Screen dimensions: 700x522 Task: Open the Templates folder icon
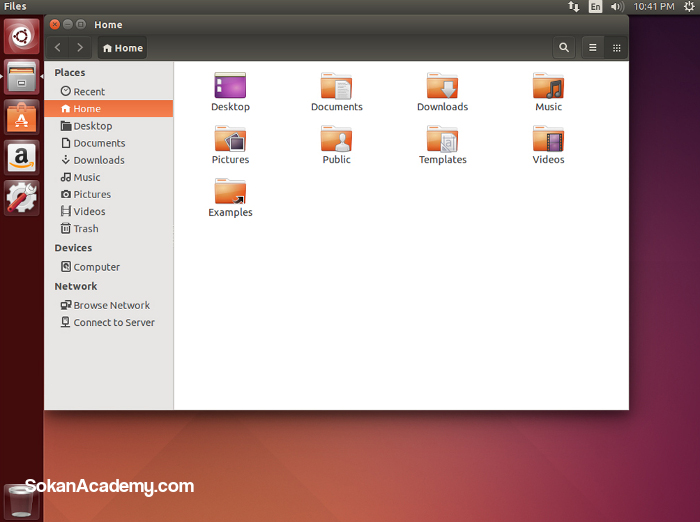point(442,138)
